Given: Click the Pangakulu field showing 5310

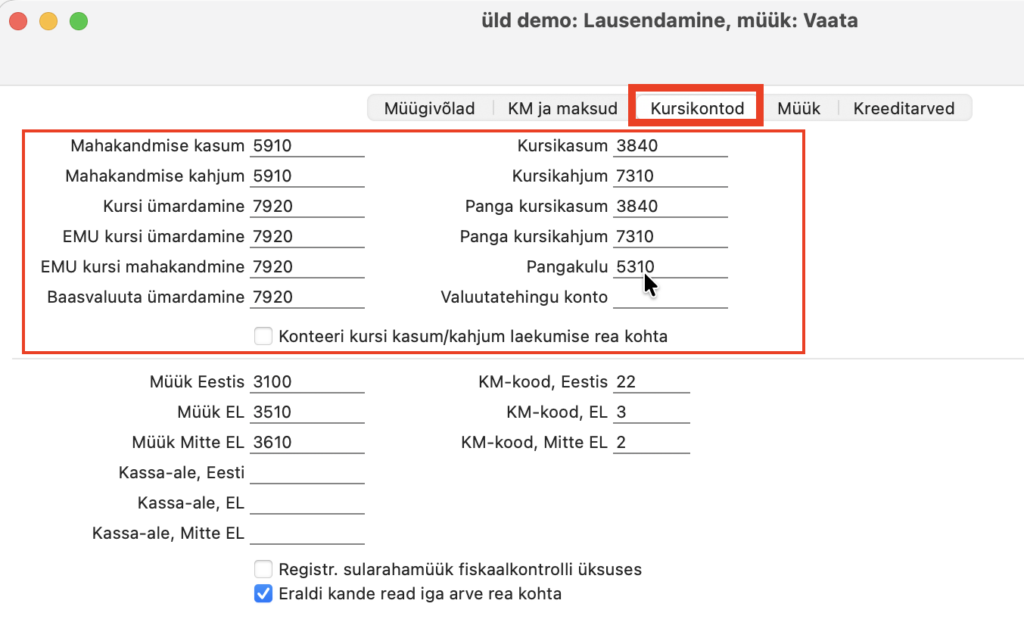Looking at the screenshot, I should 670,266.
